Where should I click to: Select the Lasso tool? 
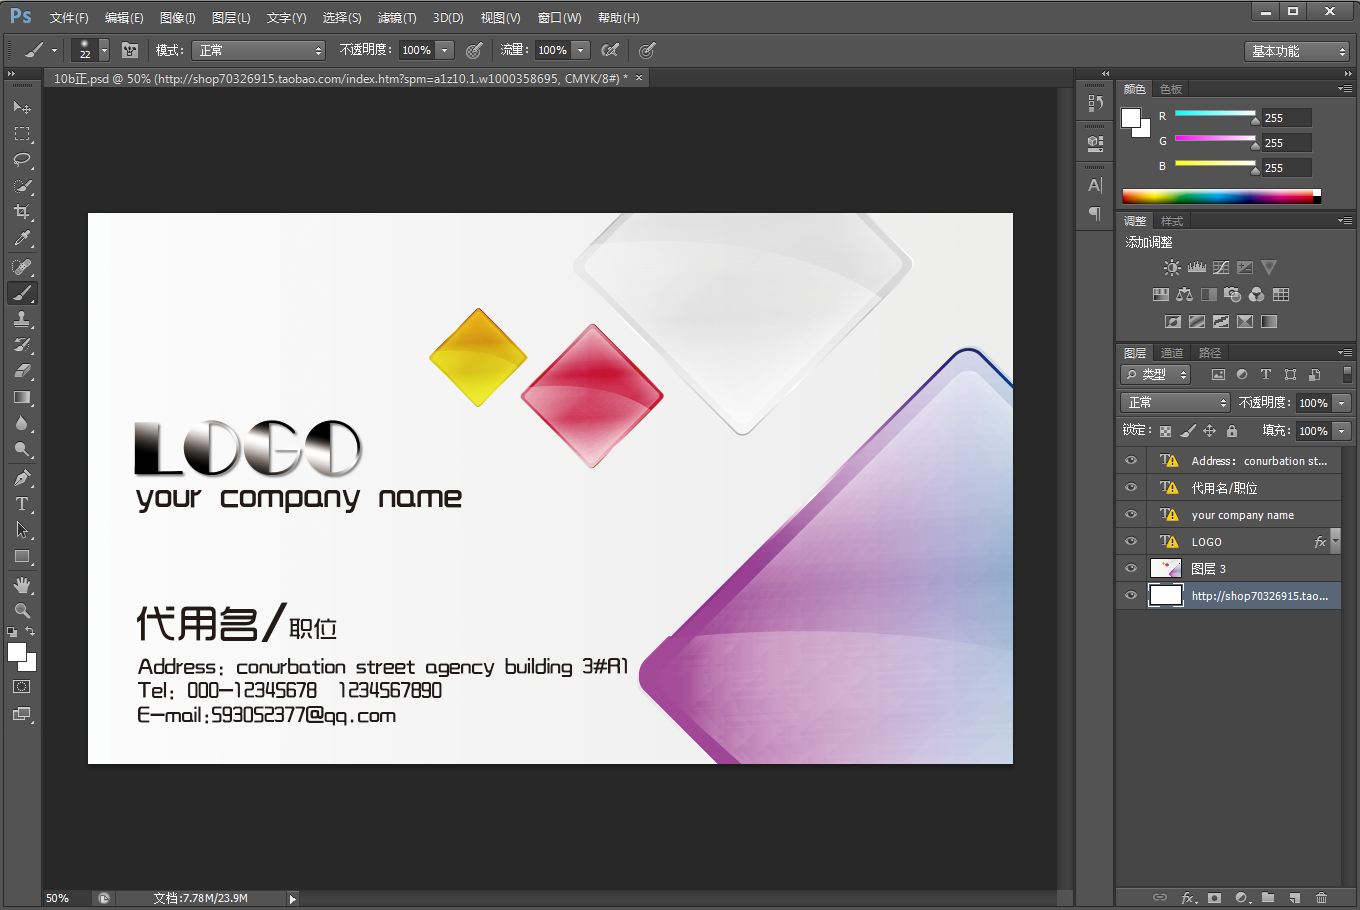[22, 160]
